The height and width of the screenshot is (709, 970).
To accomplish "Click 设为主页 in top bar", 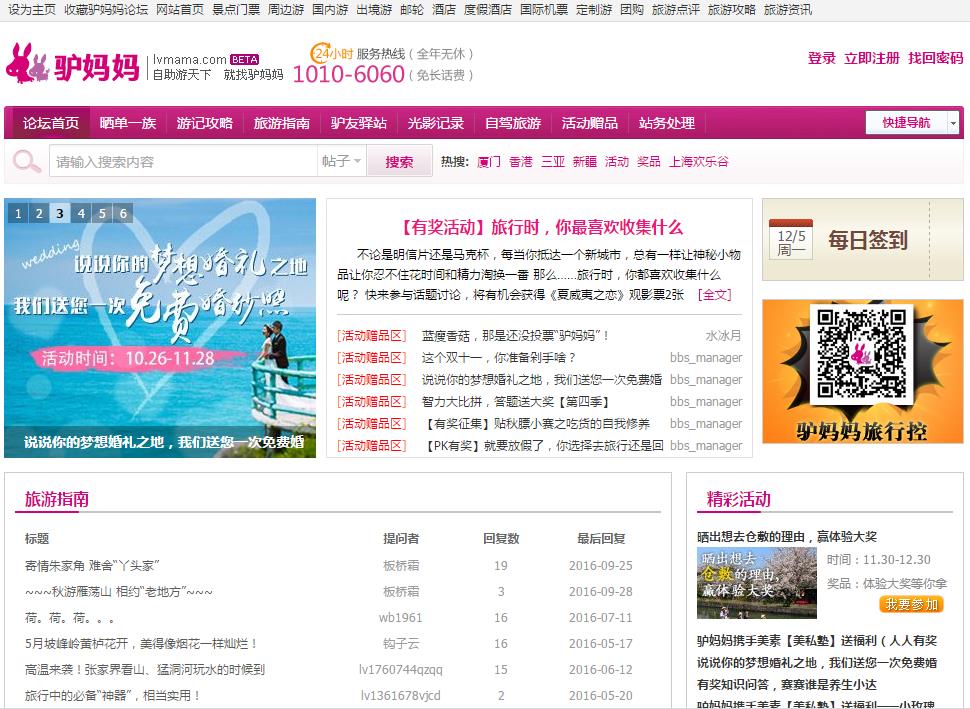I will [32, 9].
